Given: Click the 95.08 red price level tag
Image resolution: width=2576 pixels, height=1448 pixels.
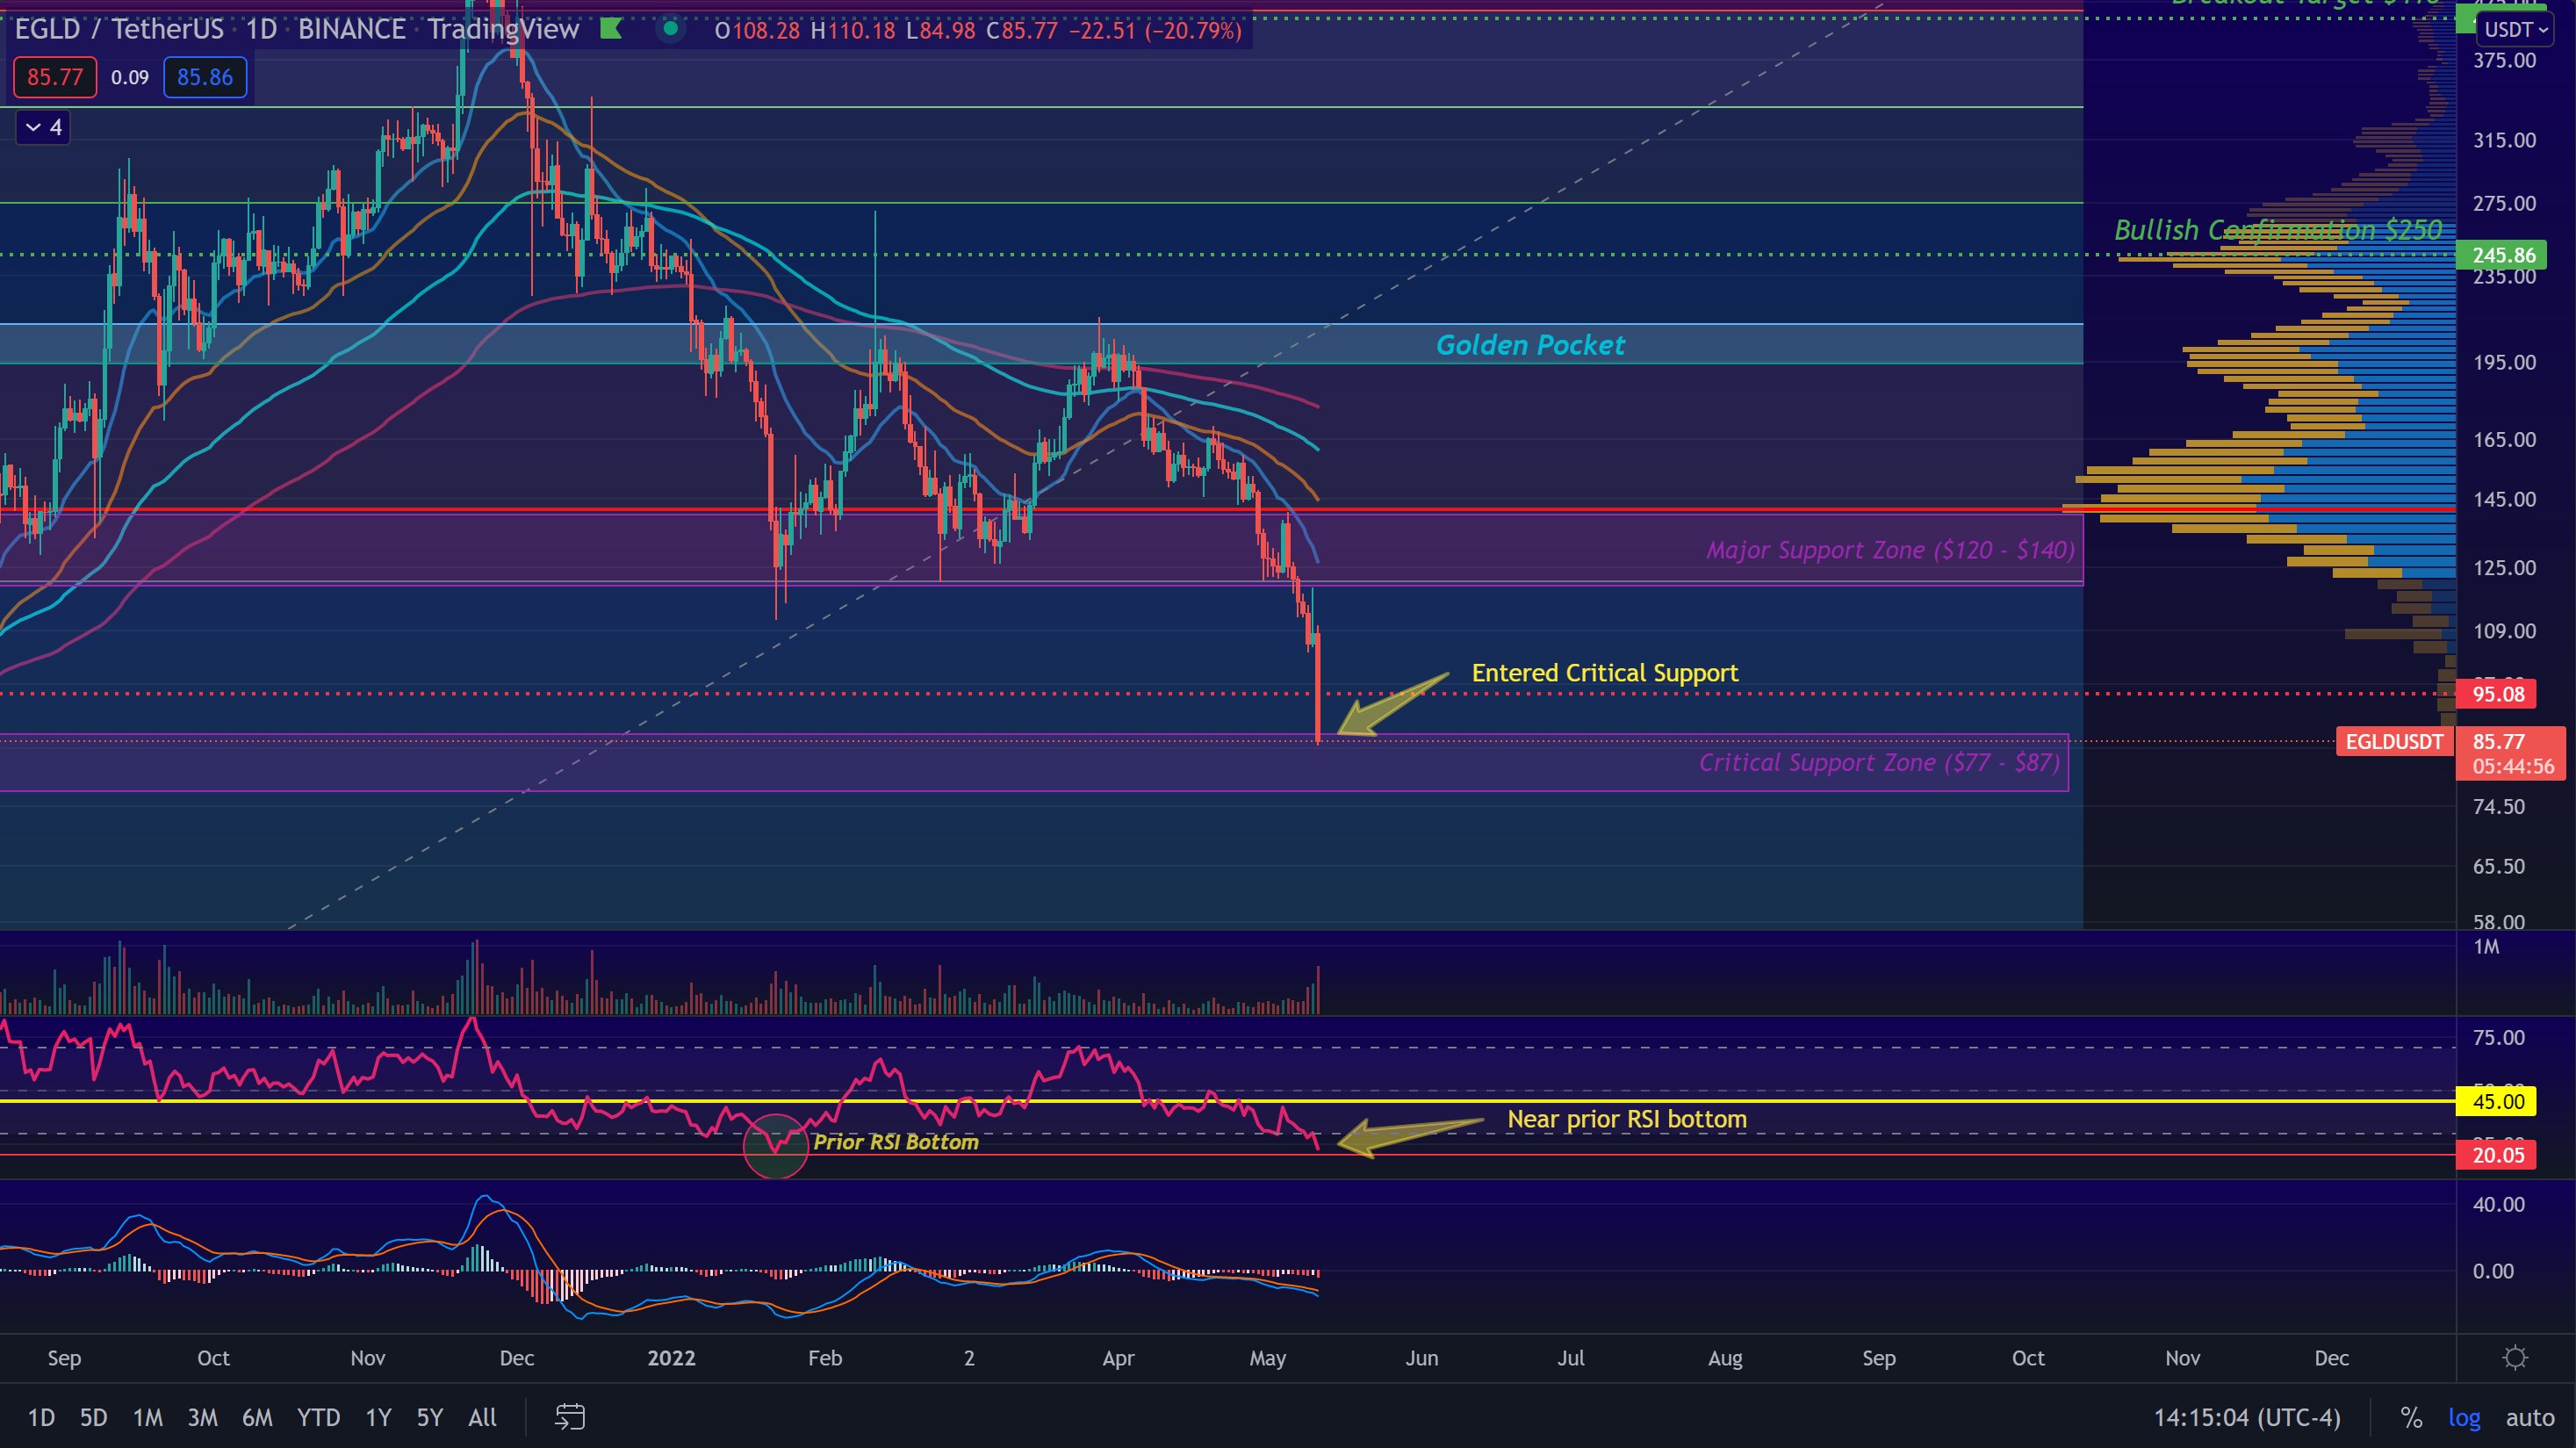Looking at the screenshot, I should (x=2498, y=694).
